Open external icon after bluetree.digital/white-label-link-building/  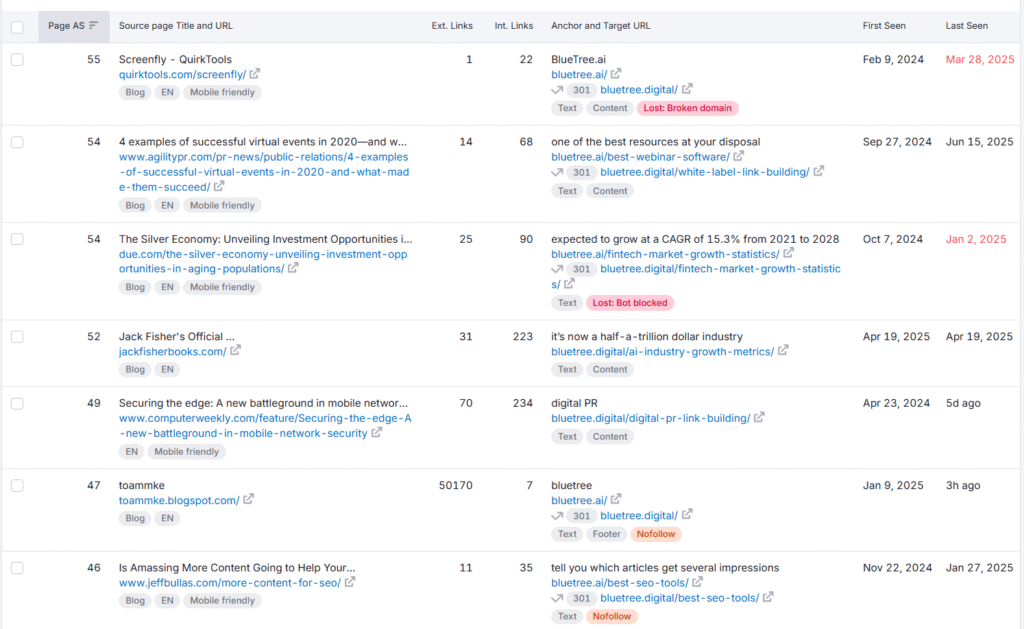click(x=819, y=171)
